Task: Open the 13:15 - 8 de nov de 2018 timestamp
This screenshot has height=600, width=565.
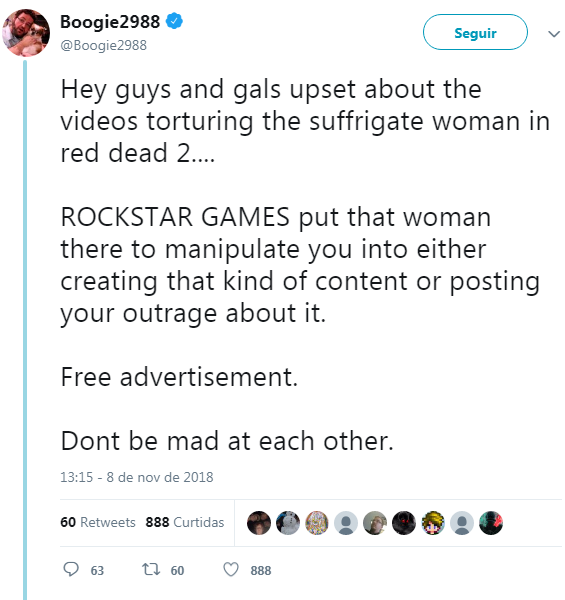Action: [137, 477]
